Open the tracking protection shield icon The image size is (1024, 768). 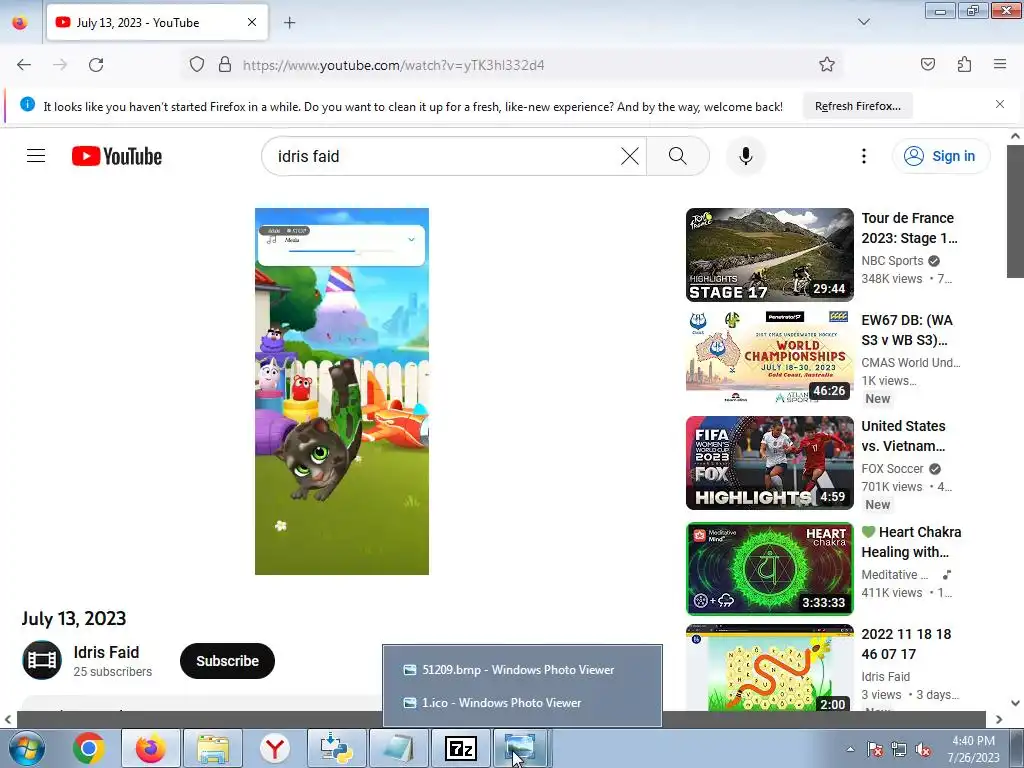coord(197,65)
